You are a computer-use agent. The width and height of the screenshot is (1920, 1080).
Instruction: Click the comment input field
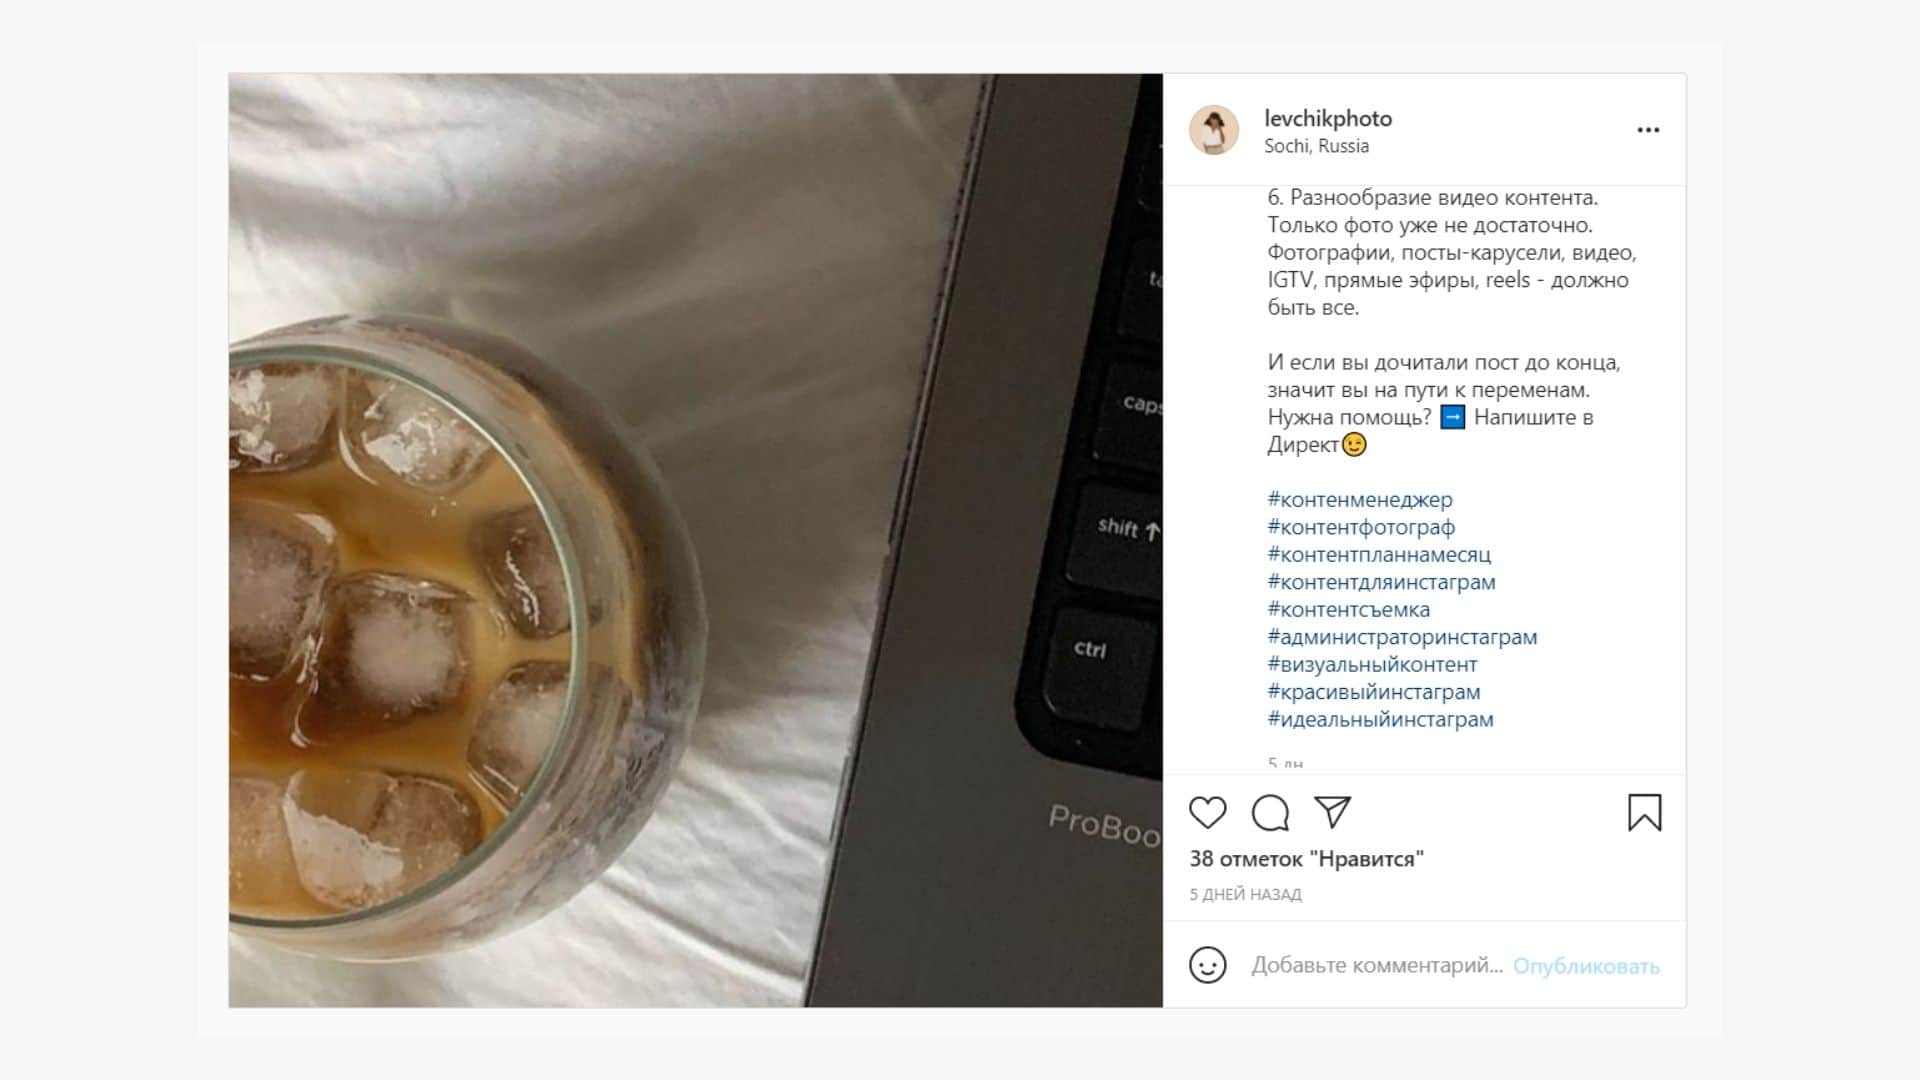tap(1377, 965)
